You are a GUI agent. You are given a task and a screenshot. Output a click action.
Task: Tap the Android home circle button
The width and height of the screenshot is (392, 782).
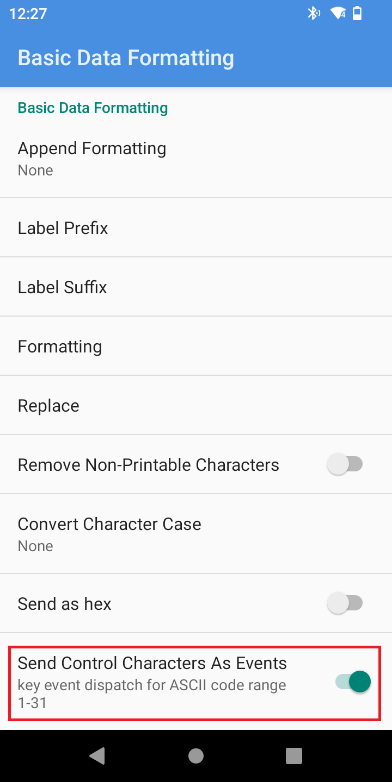pos(196,756)
